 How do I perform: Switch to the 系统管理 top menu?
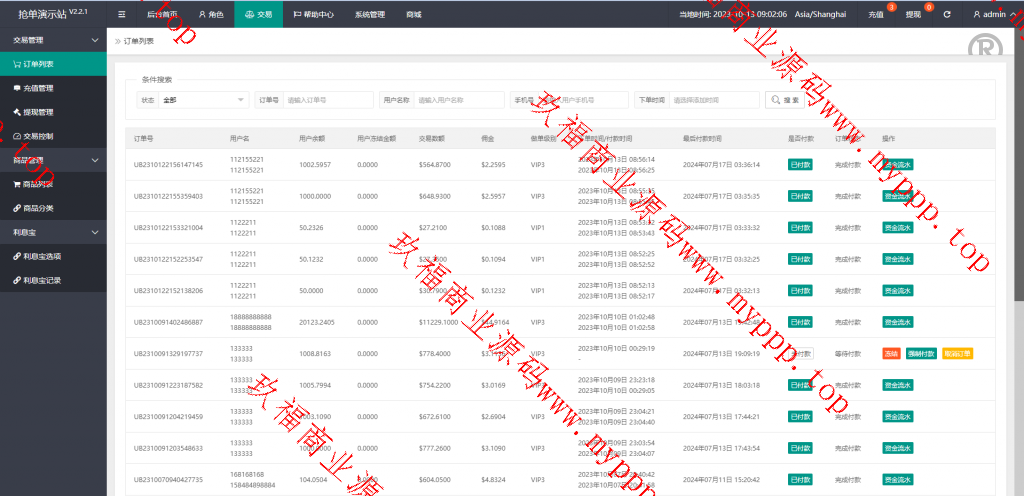coord(369,15)
